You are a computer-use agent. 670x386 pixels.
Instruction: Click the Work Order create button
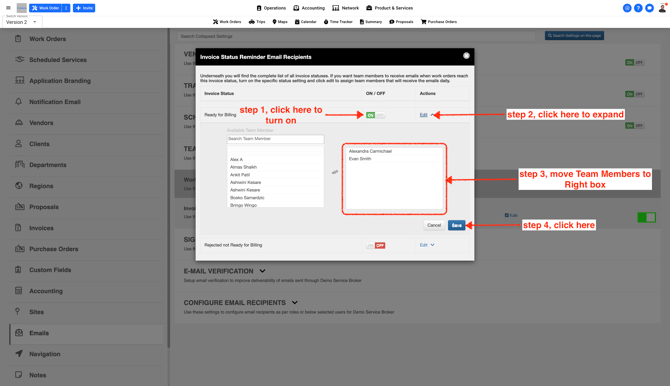pos(46,8)
